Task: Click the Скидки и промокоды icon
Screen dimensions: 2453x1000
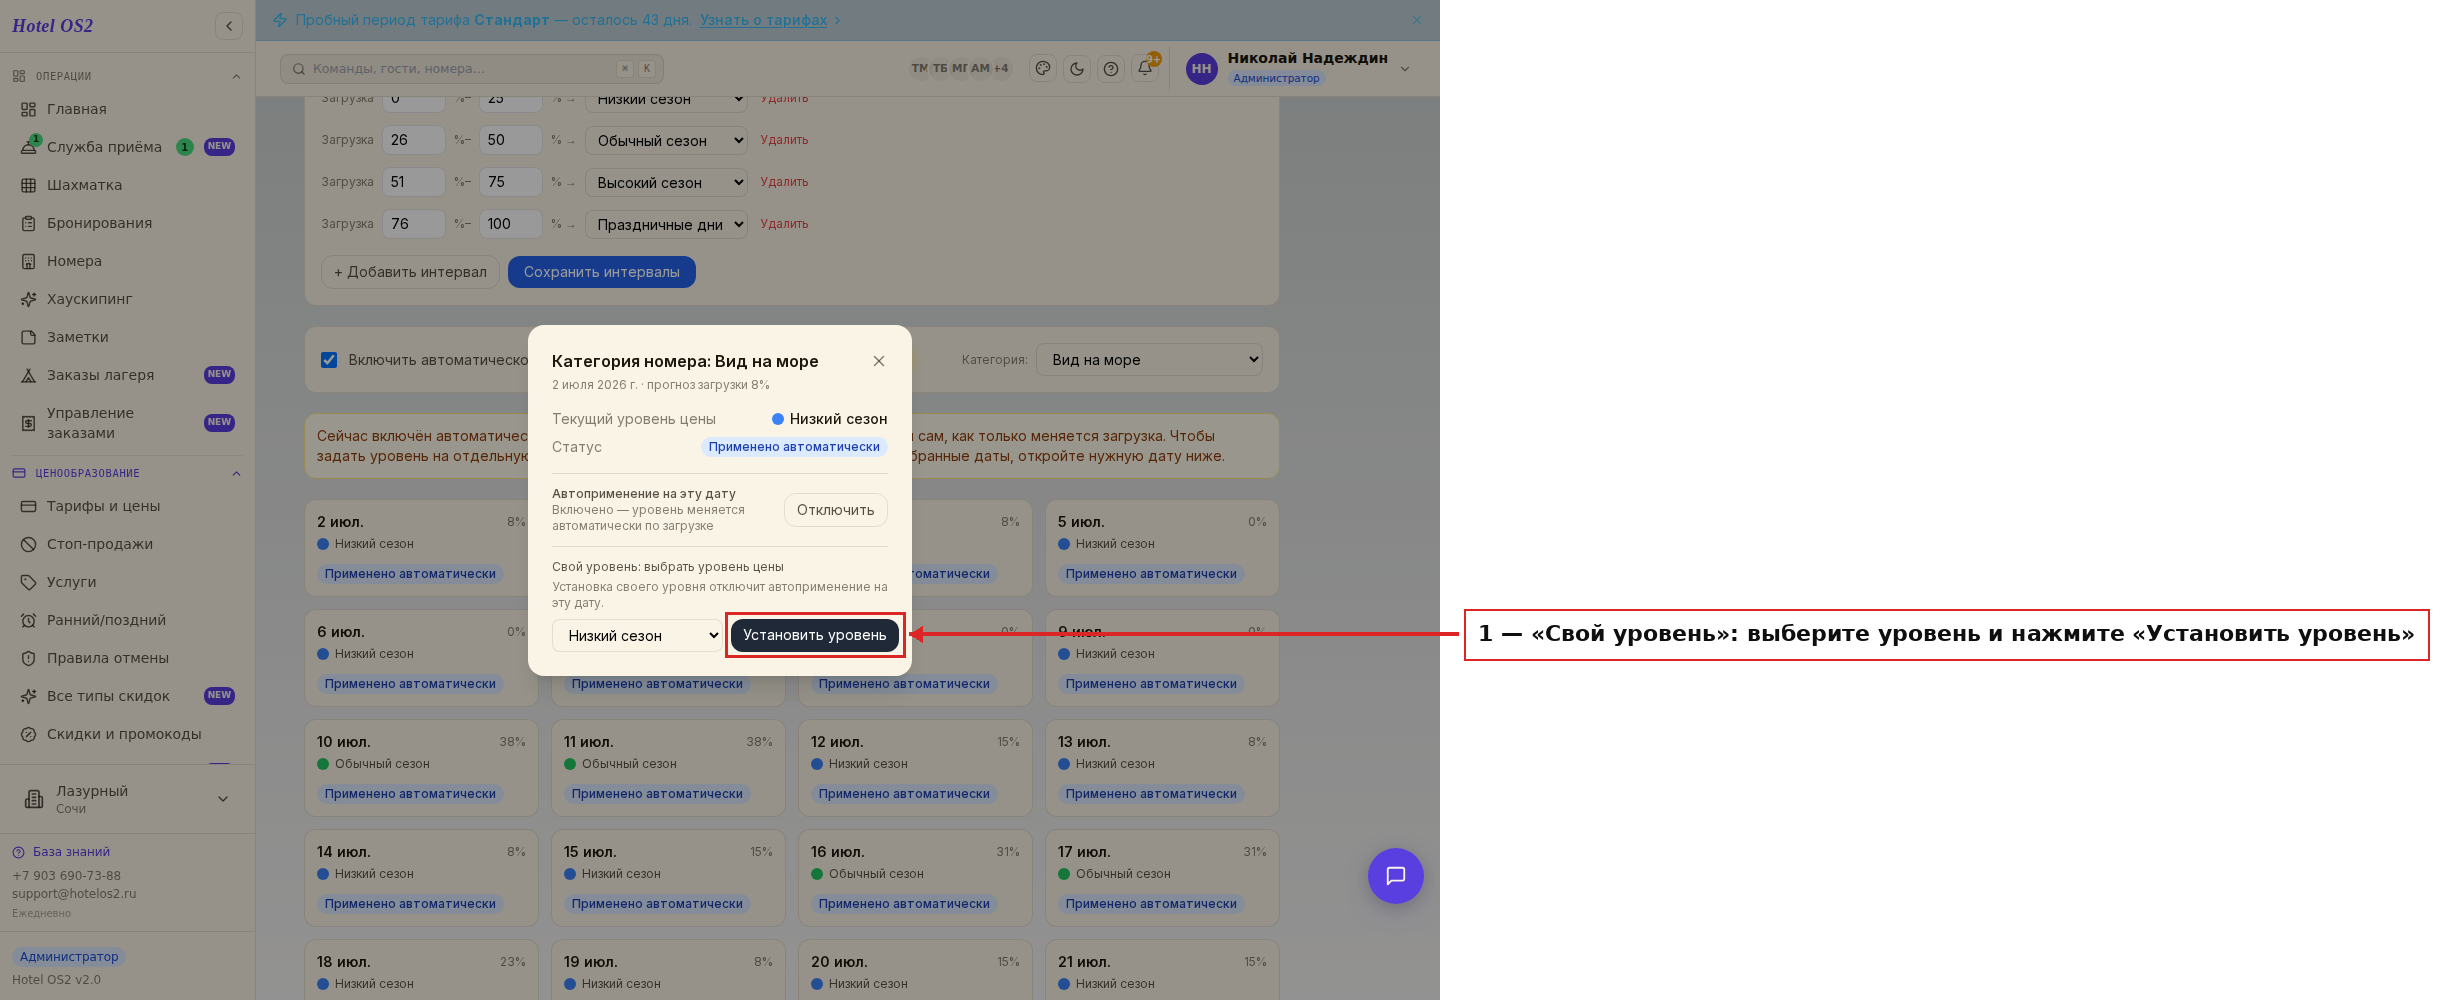Action: (x=29, y=734)
